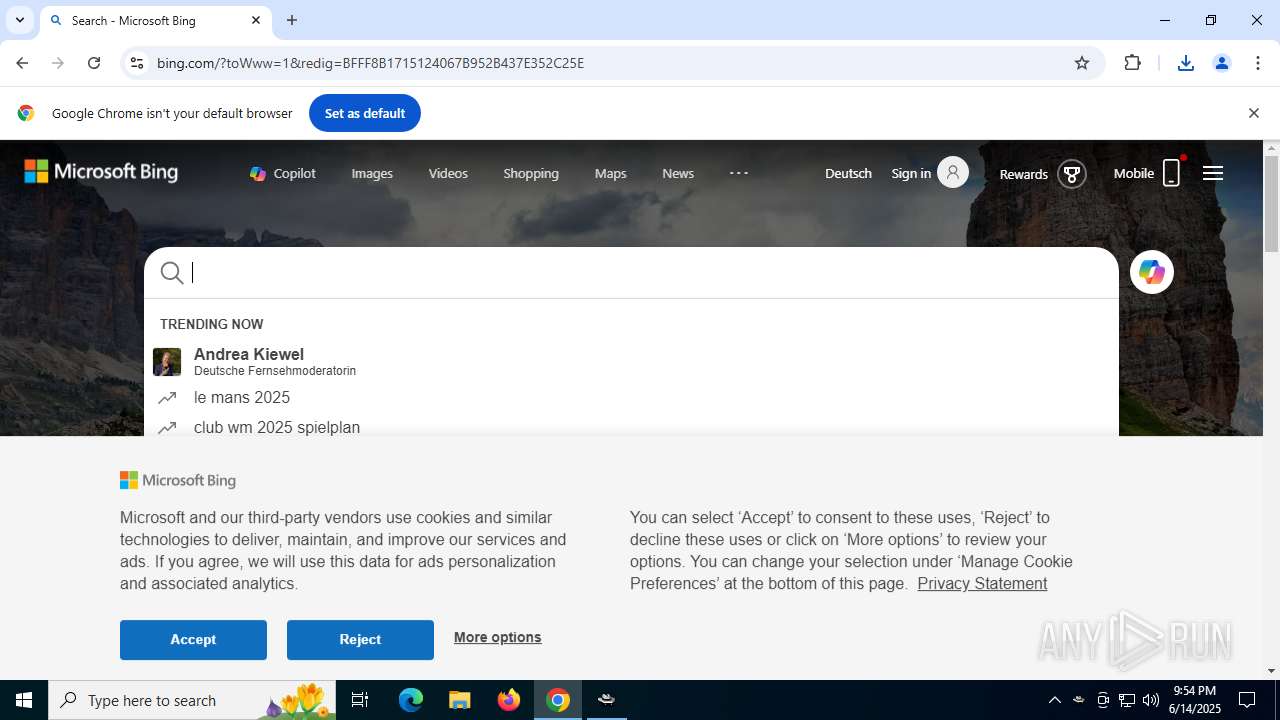Reject cookies with Reject button

(360, 640)
